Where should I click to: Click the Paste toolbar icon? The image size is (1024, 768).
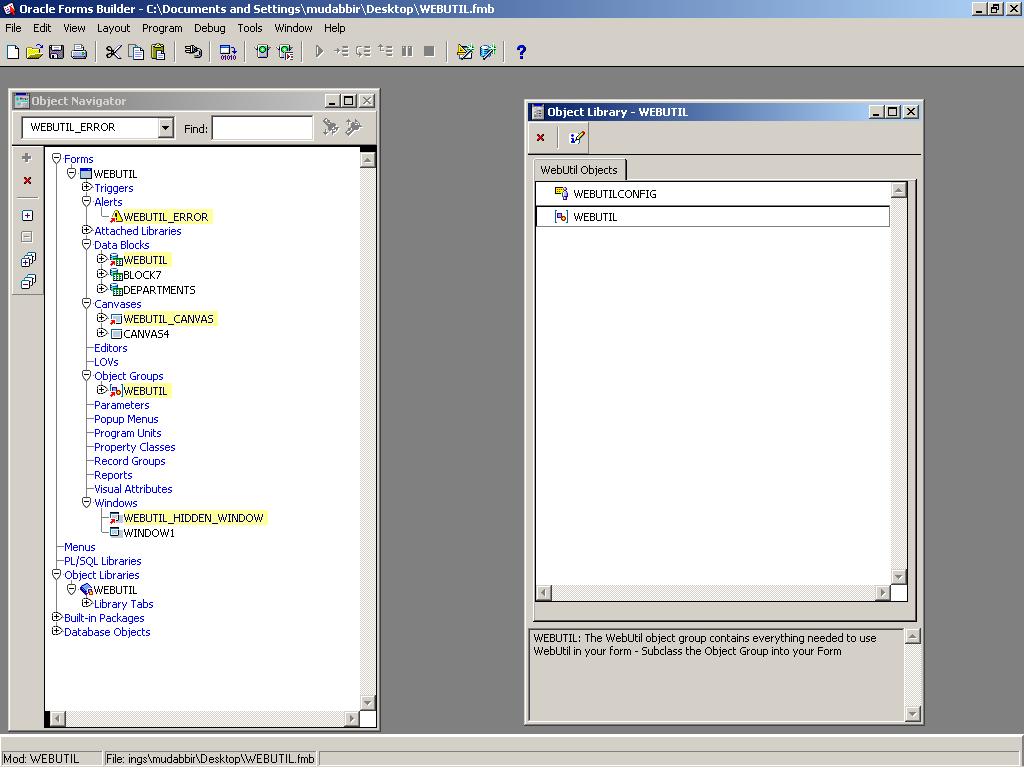click(158, 52)
